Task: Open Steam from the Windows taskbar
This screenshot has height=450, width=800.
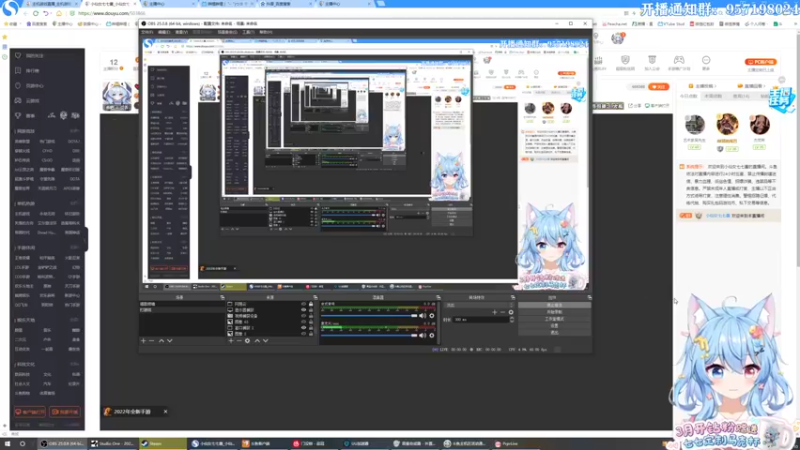Action: click(162, 444)
